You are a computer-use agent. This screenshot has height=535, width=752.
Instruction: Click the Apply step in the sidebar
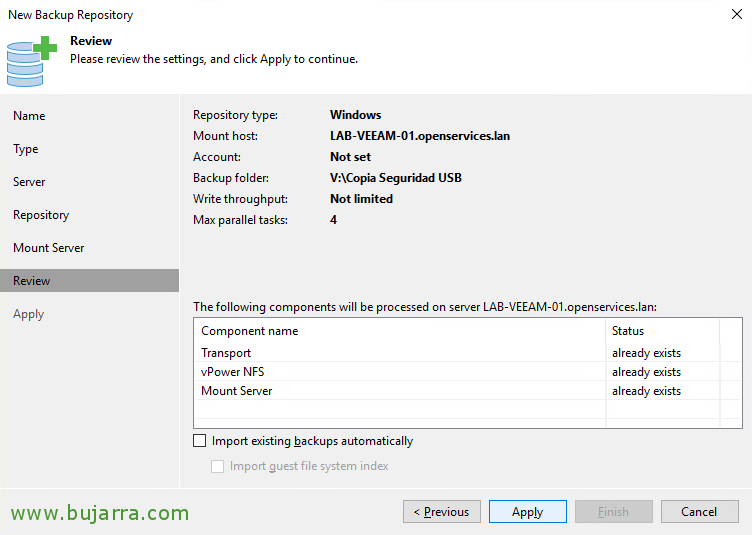[x=29, y=314]
